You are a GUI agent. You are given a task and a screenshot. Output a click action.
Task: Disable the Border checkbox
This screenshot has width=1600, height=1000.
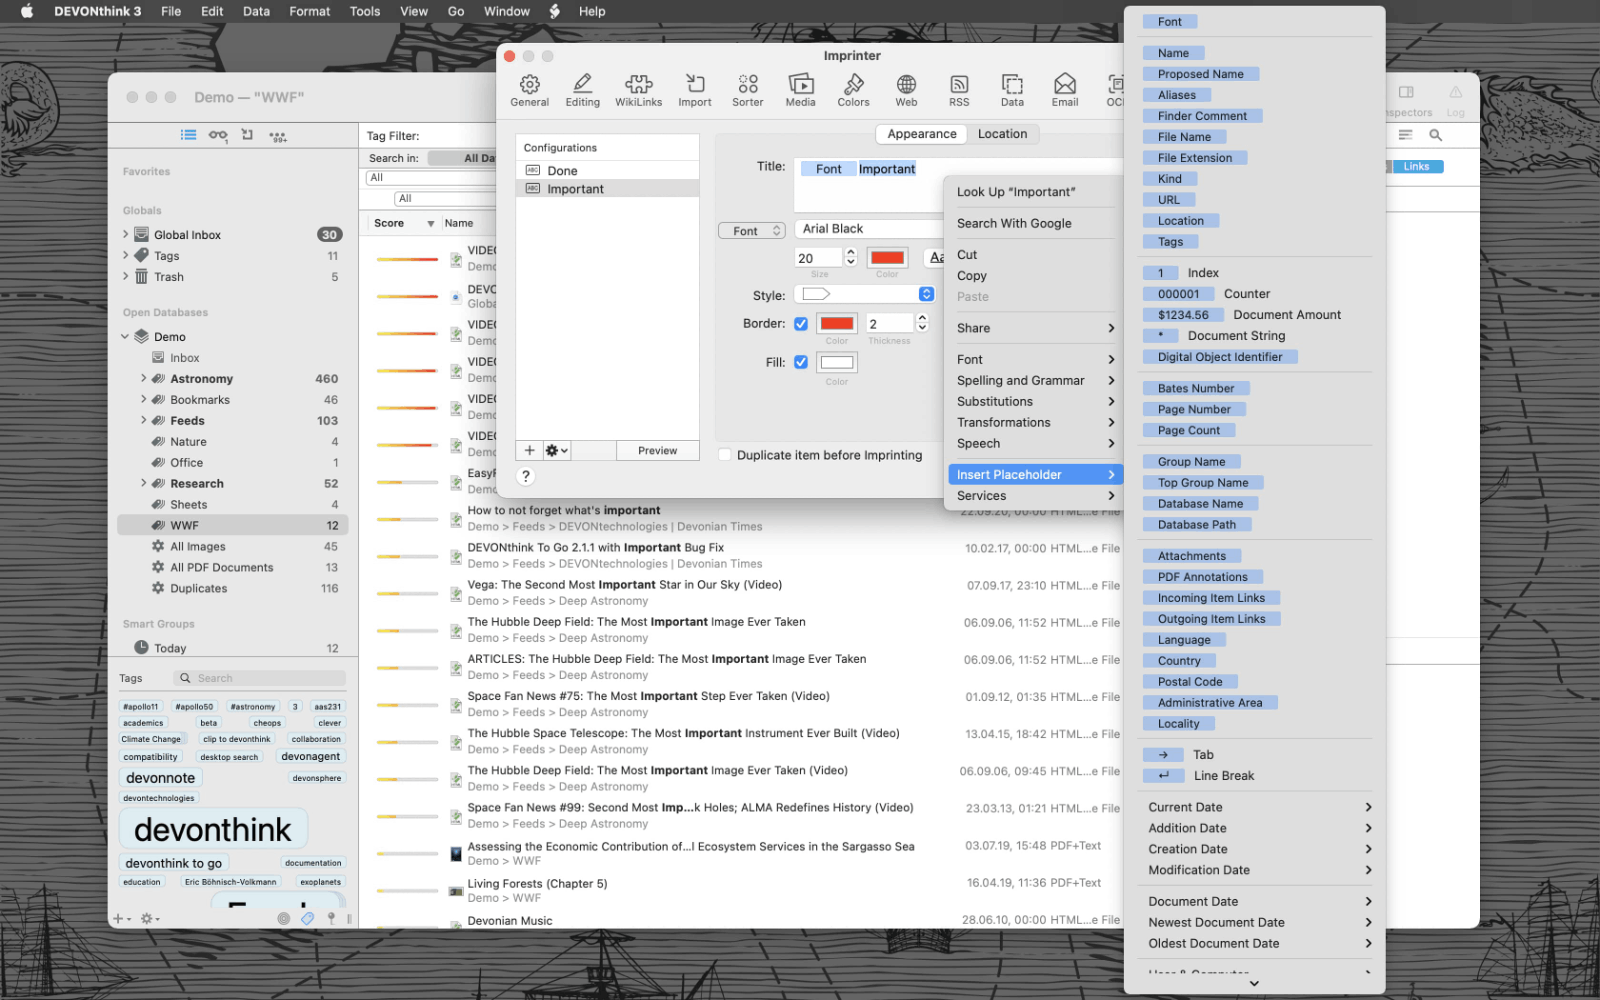(x=801, y=324)
